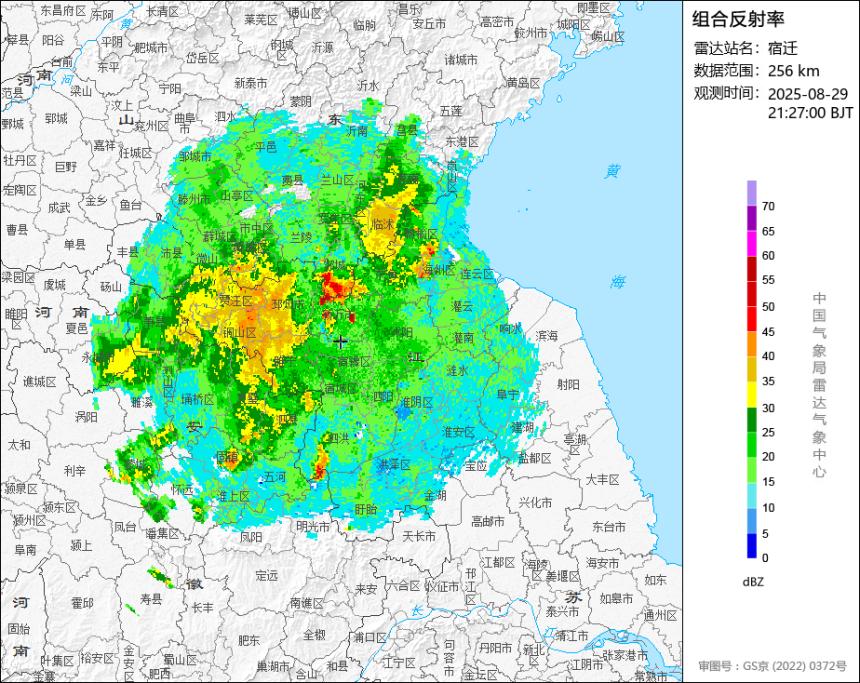
Task: Click the 响水 map label
Action: 510,329
